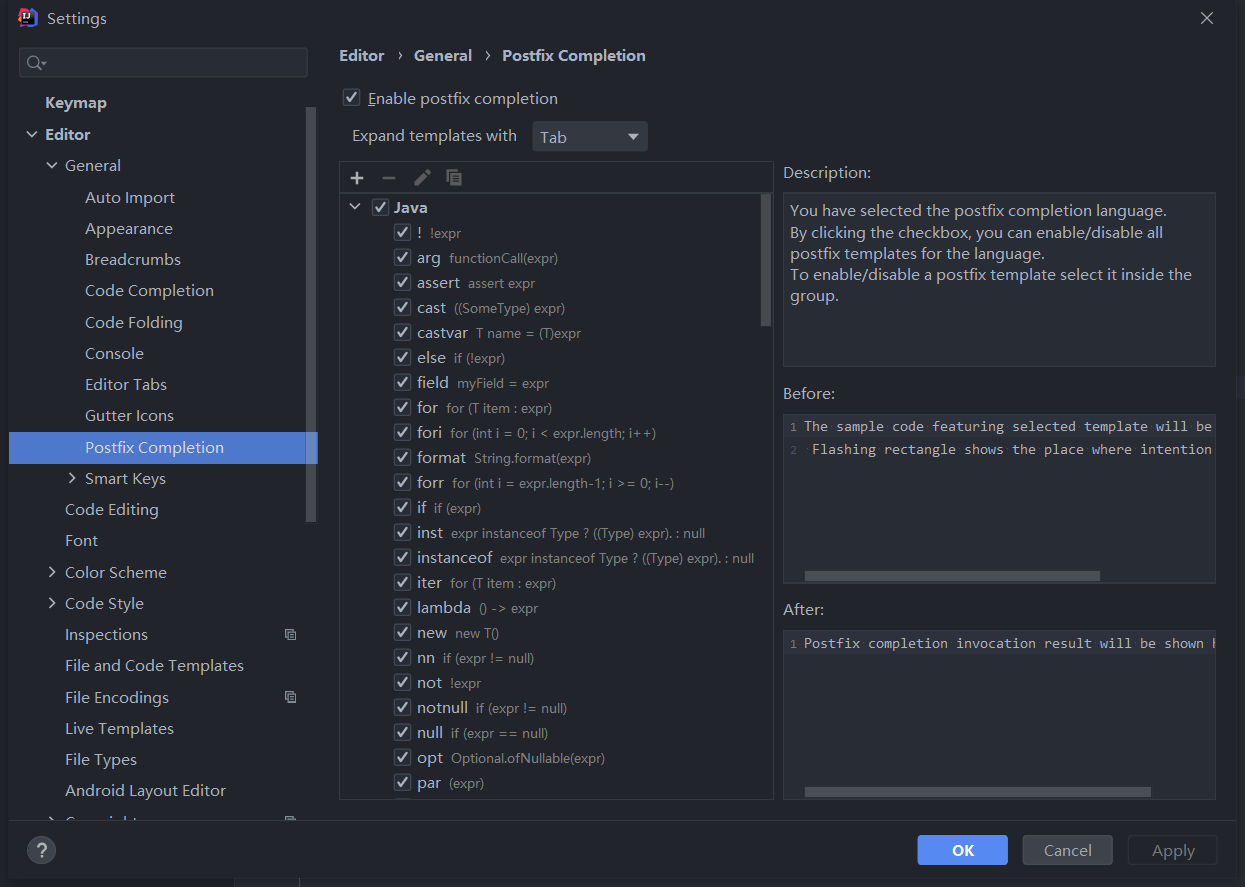Expand the Smart Keys node

coord(72,479)
